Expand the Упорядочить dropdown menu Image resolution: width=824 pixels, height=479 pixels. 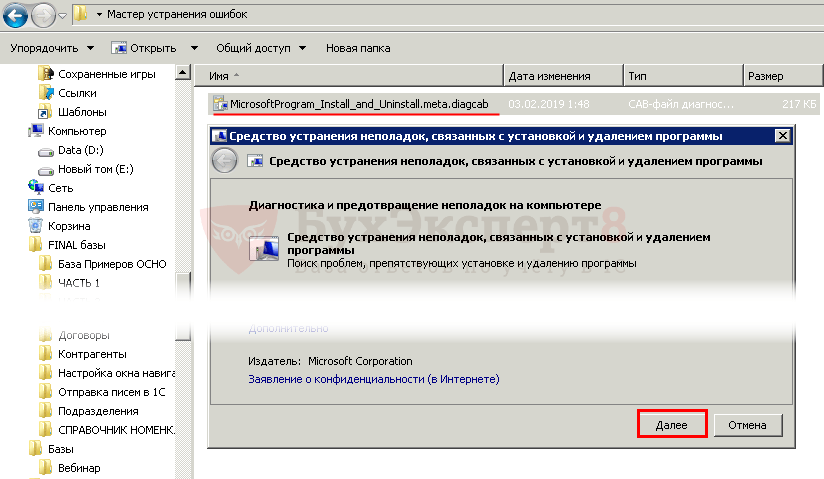pos(52,48)
